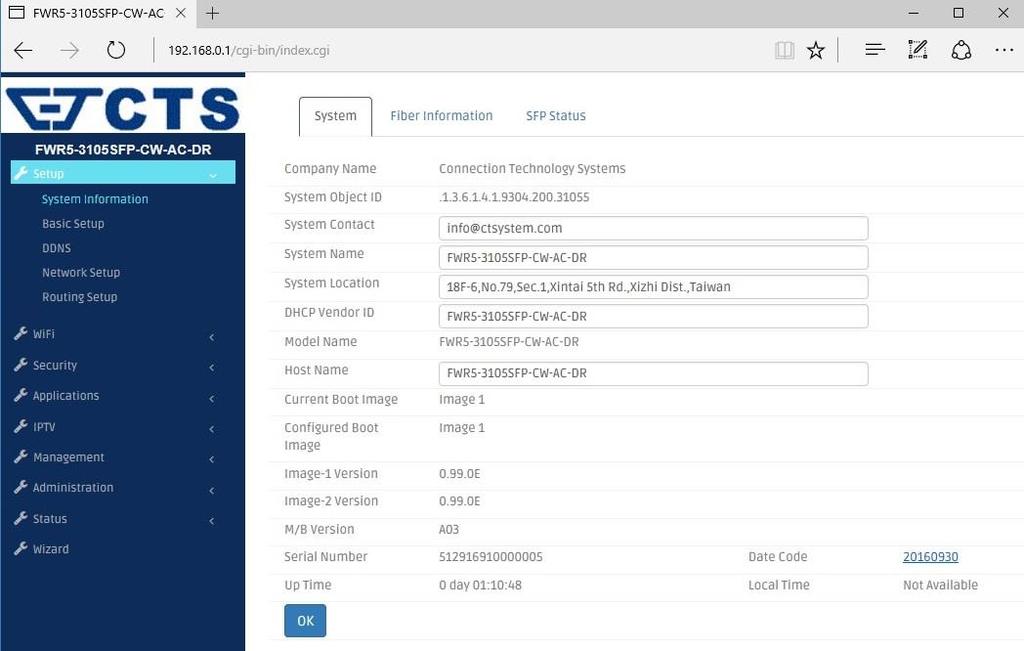Viewport: 1024px width, 651px height.
Task: Click the DHCP Vendor ID input field
Action: [x=653, y=317]
